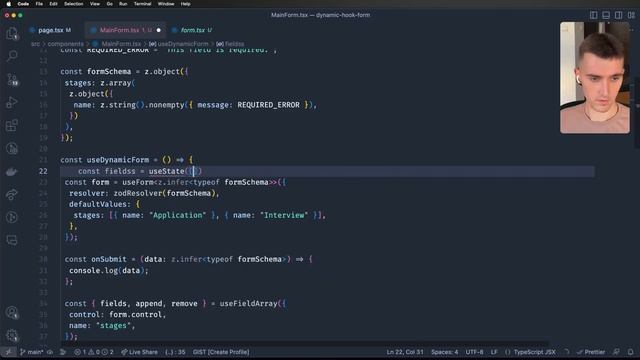The image size is (640, 360).
Task: Open the Code application menu
Action: point(23,4)
